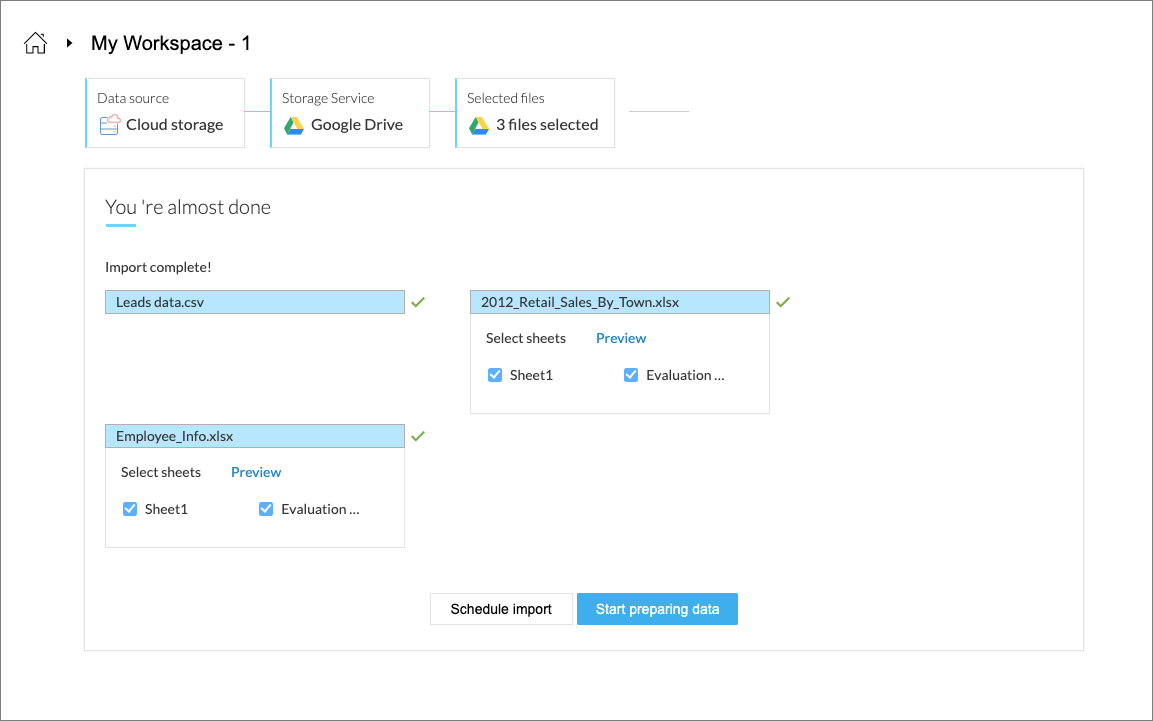The image size is (1153, 721).
Task: Click the Google Drive icon under Storage Service
Action: [x=294, y=125]
